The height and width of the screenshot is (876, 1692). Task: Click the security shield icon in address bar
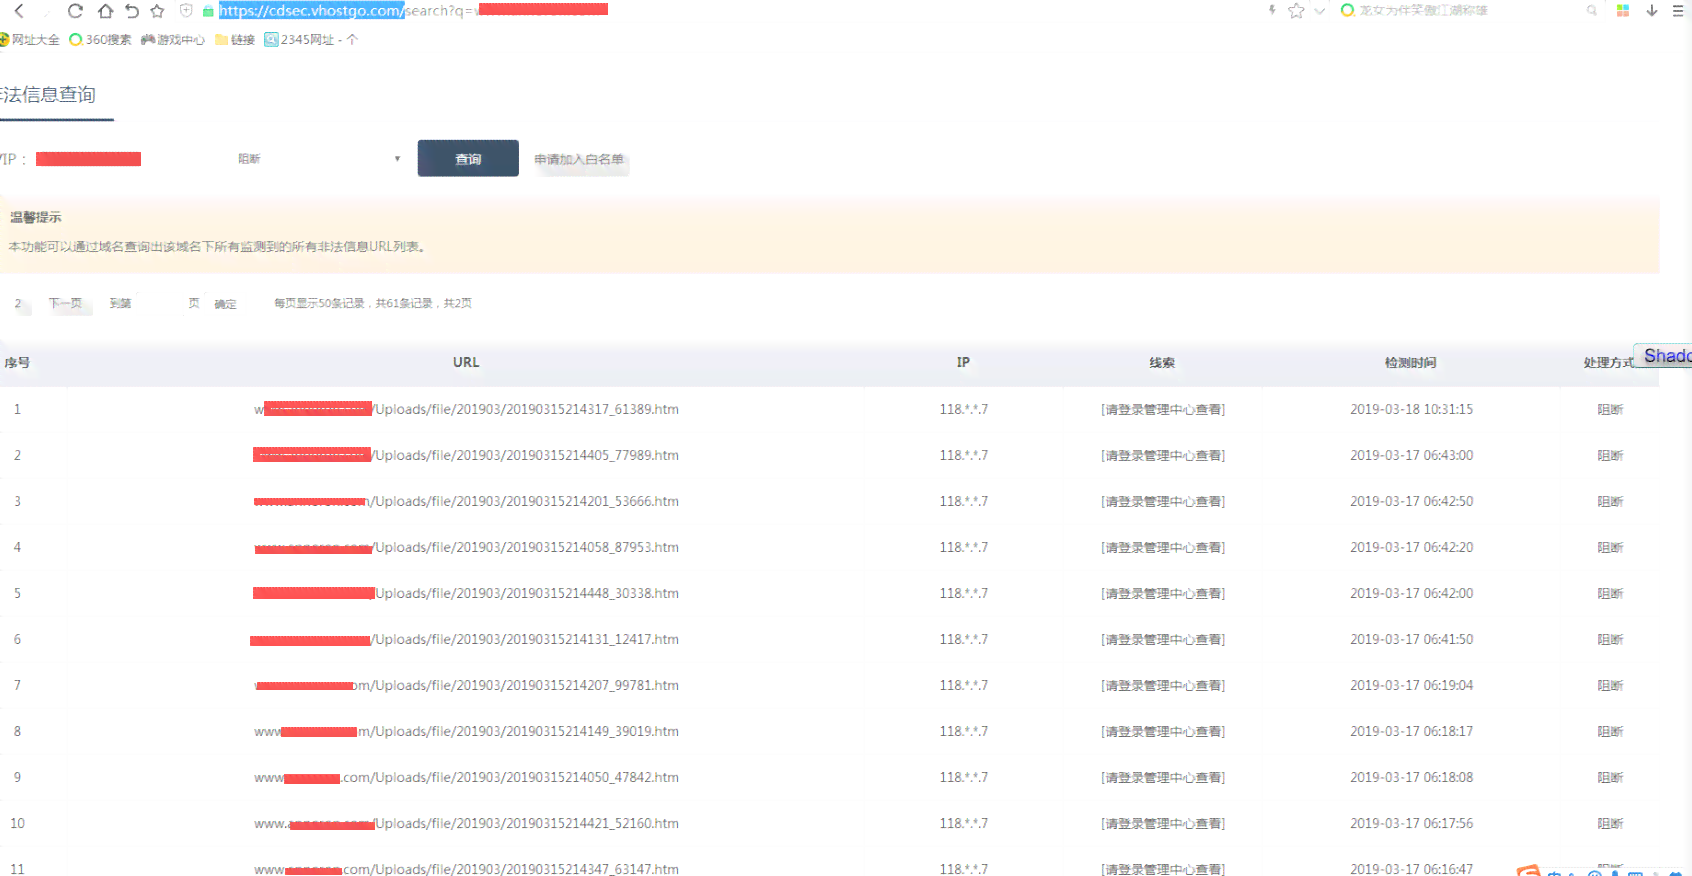click(x=186, y=10)
